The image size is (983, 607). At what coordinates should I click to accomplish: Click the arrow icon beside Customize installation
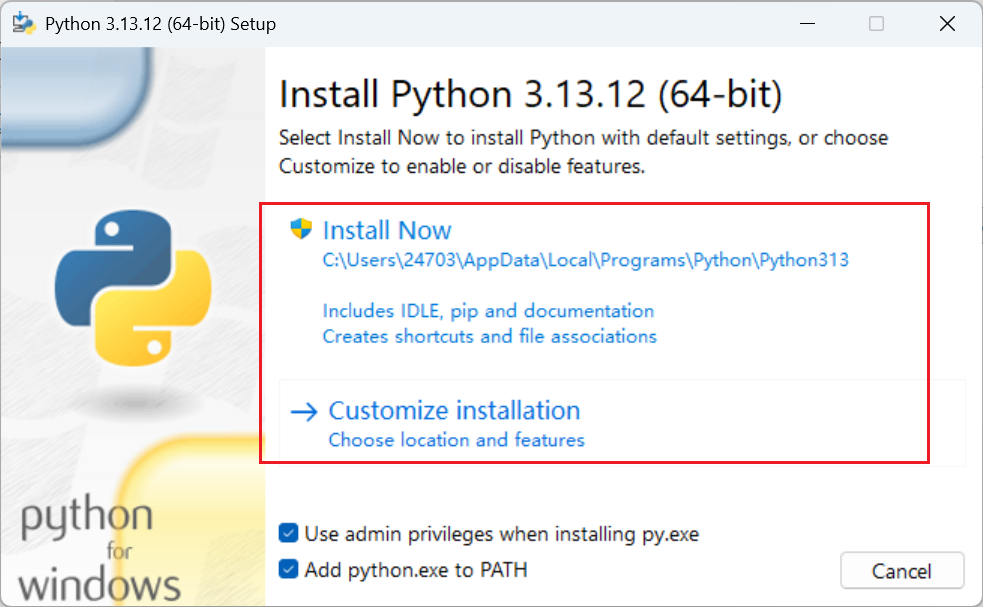(x=304, y=412)
